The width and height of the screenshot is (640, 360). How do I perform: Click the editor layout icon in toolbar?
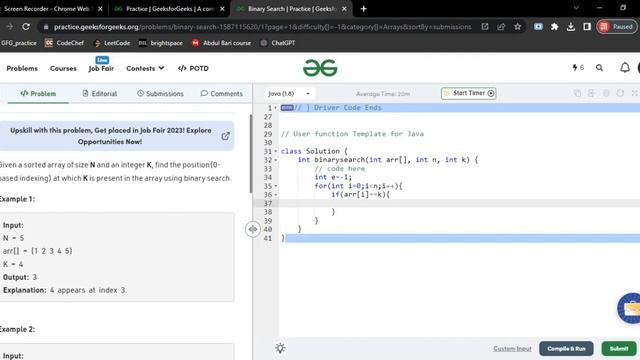pos(591,93)
